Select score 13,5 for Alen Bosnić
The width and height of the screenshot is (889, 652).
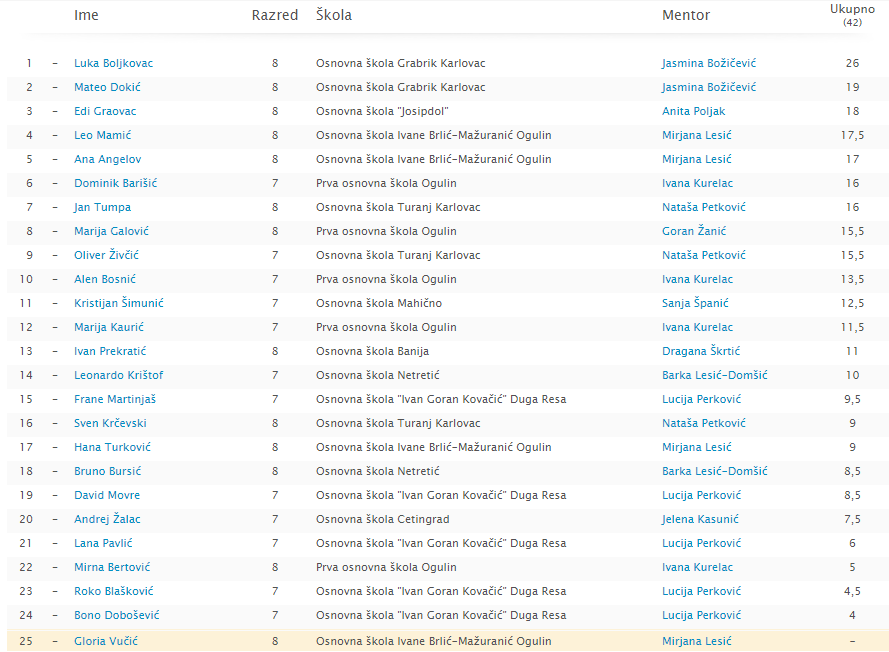[x=852, y=279]
